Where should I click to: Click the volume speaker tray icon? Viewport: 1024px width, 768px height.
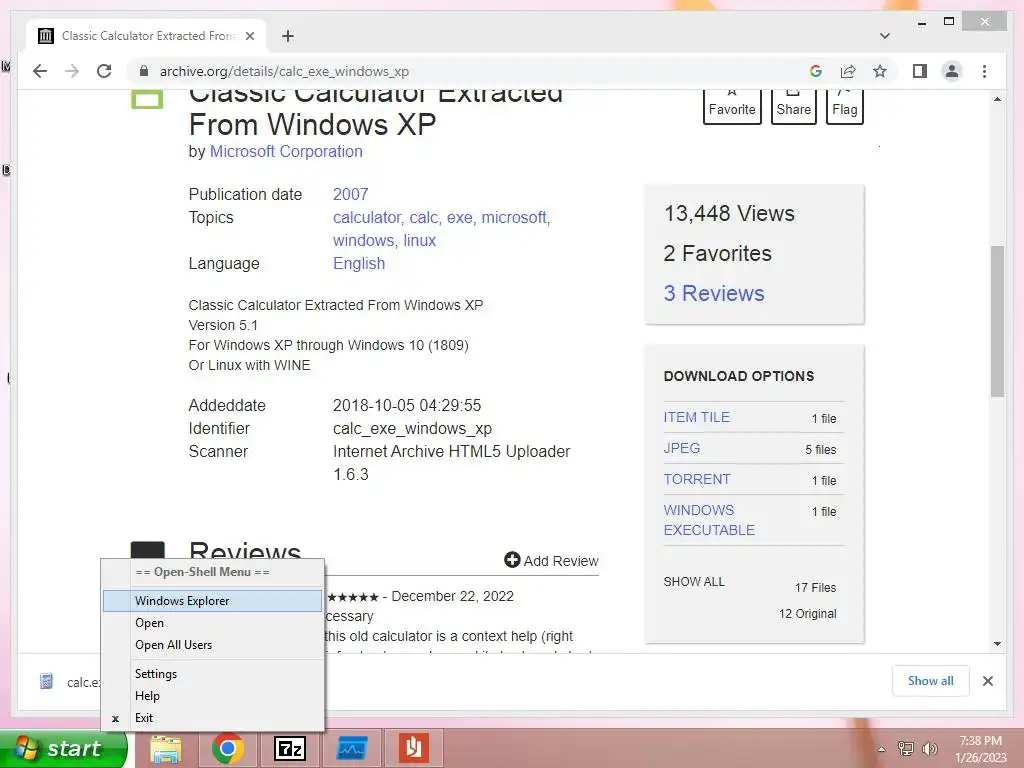[x=929, y=749]
